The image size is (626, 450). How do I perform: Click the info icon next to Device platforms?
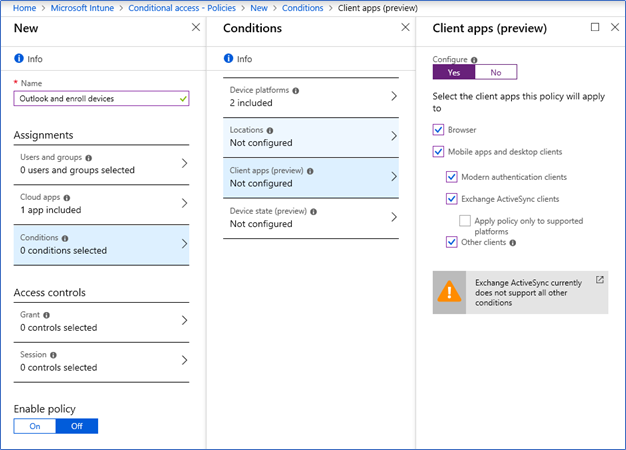click(x=295, y=91)
